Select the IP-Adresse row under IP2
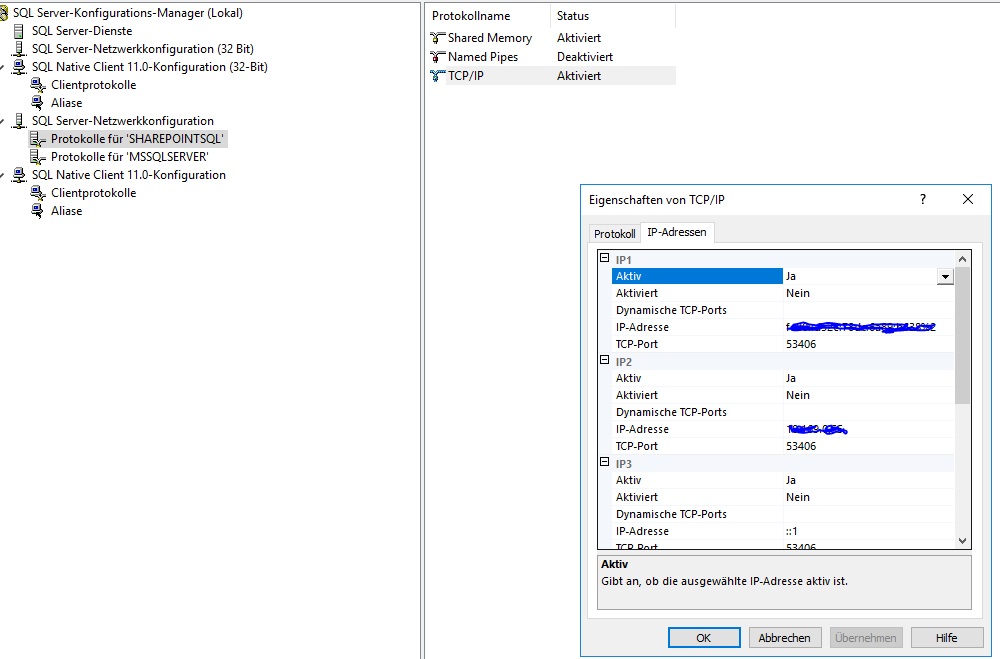The image size is (1000, 659). pos(783,429)
